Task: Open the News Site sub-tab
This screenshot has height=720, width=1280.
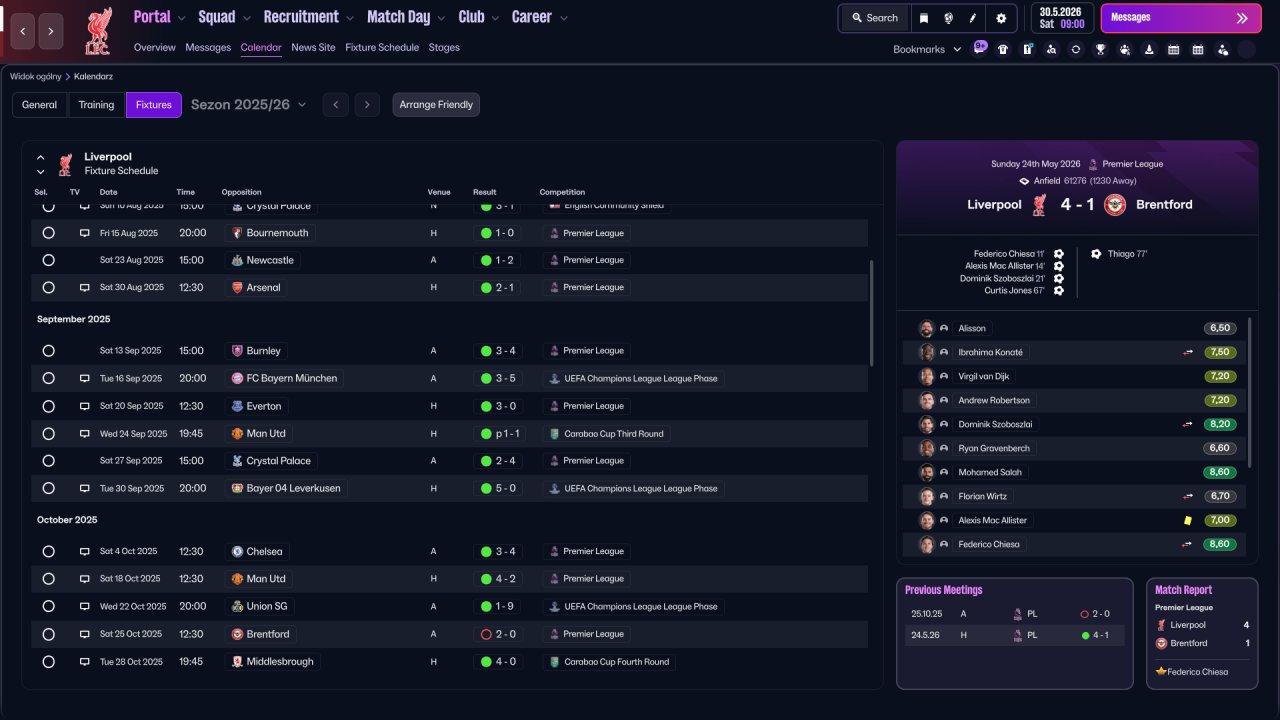Action: click(313, 47)
